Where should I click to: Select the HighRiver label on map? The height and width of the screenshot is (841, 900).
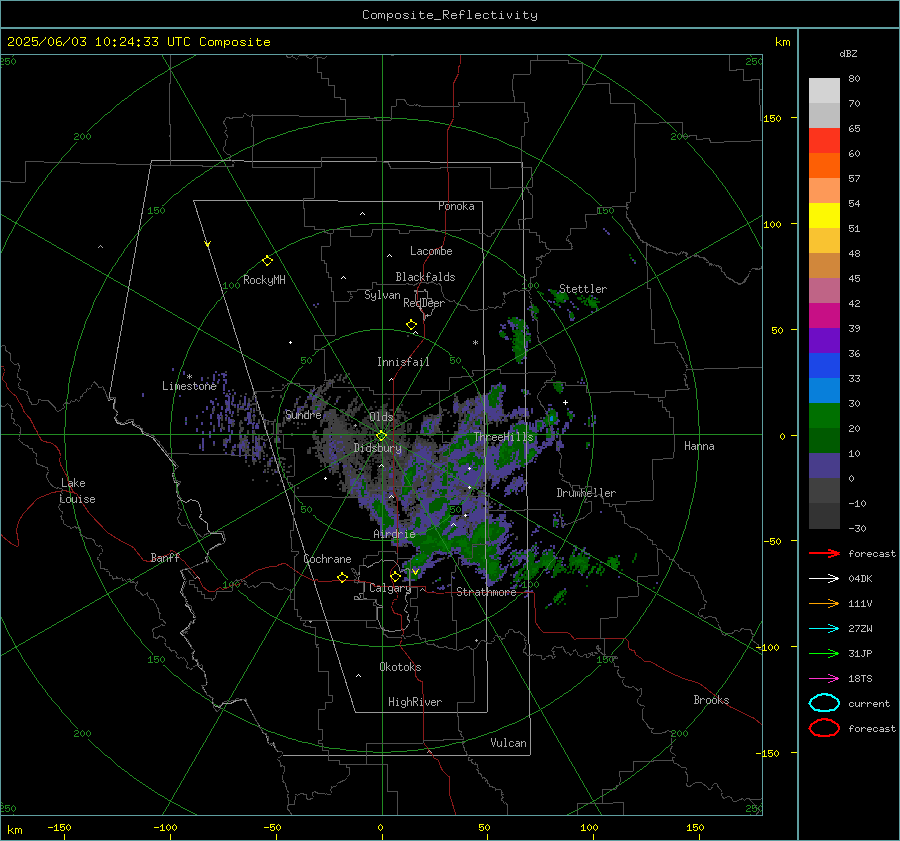point(415,702)
